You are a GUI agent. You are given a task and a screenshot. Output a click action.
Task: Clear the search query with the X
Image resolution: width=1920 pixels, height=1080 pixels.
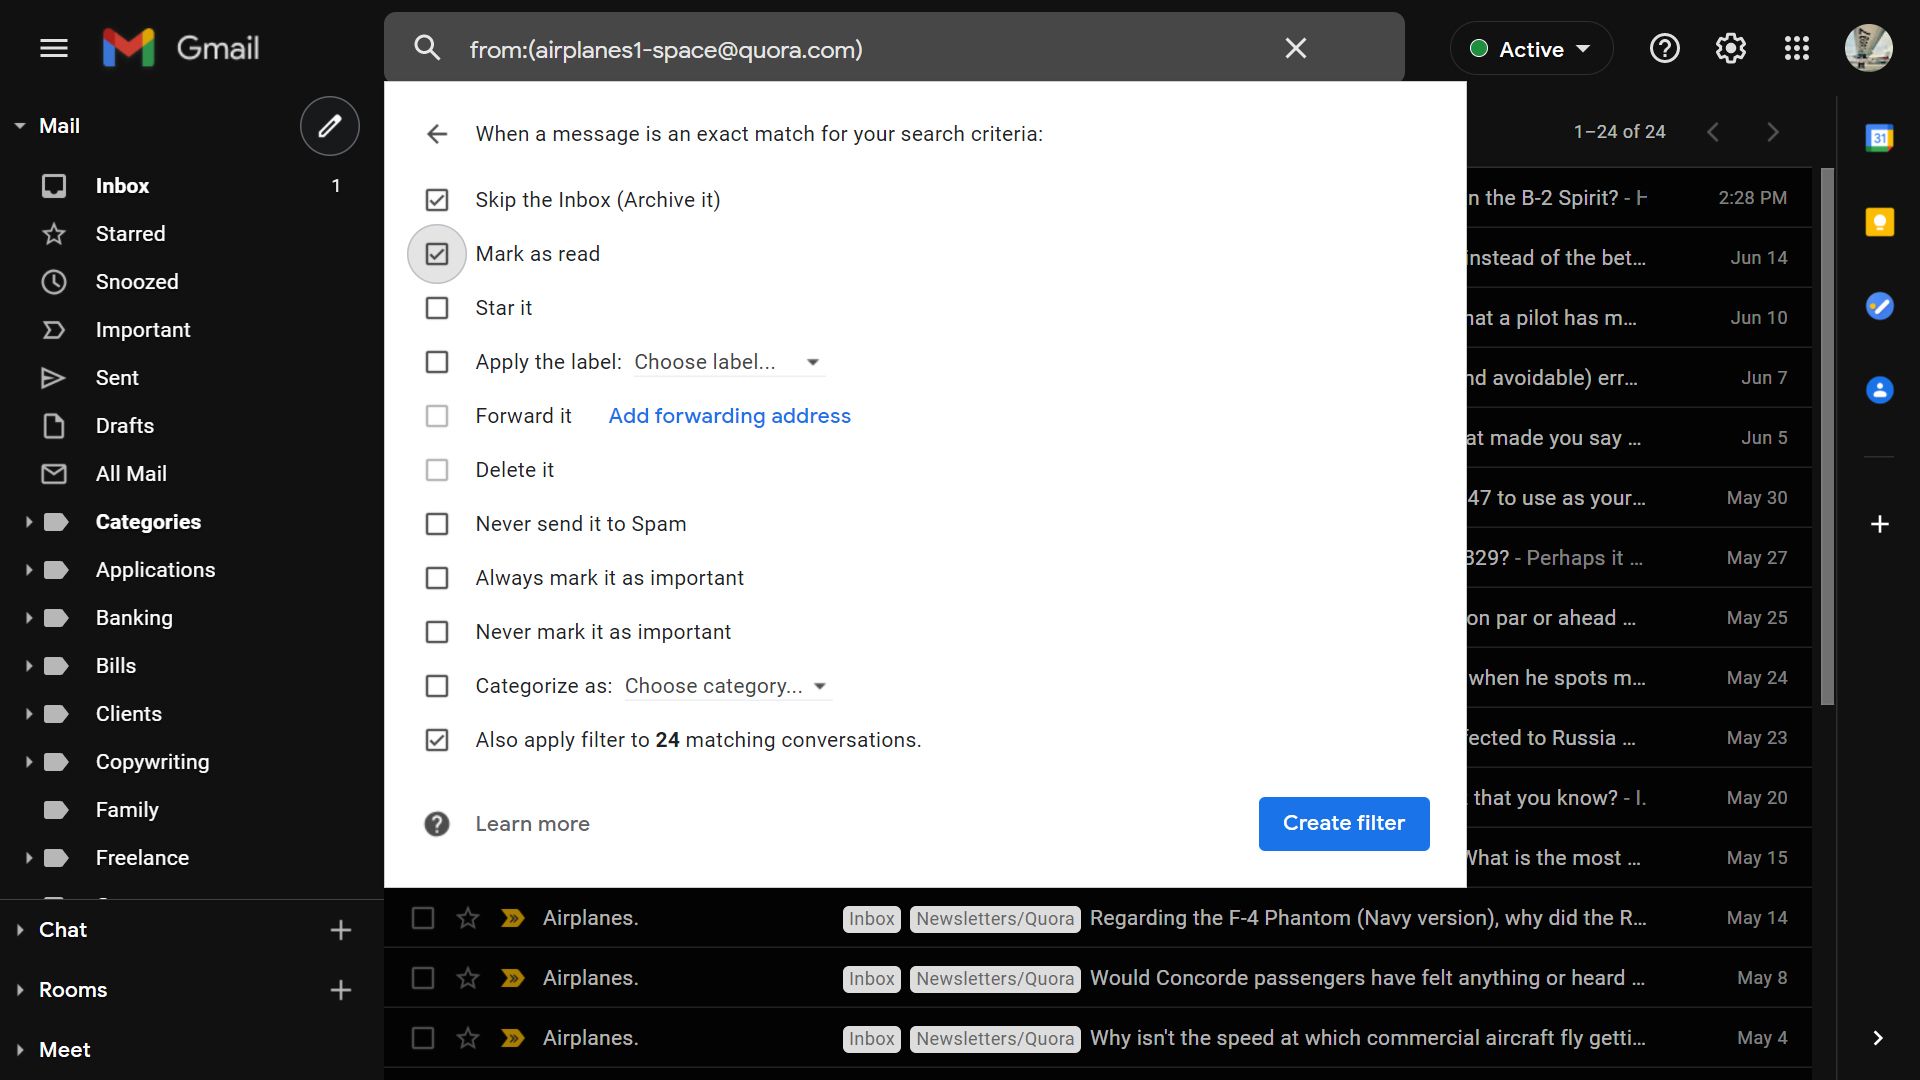(x=1295, y=48)
